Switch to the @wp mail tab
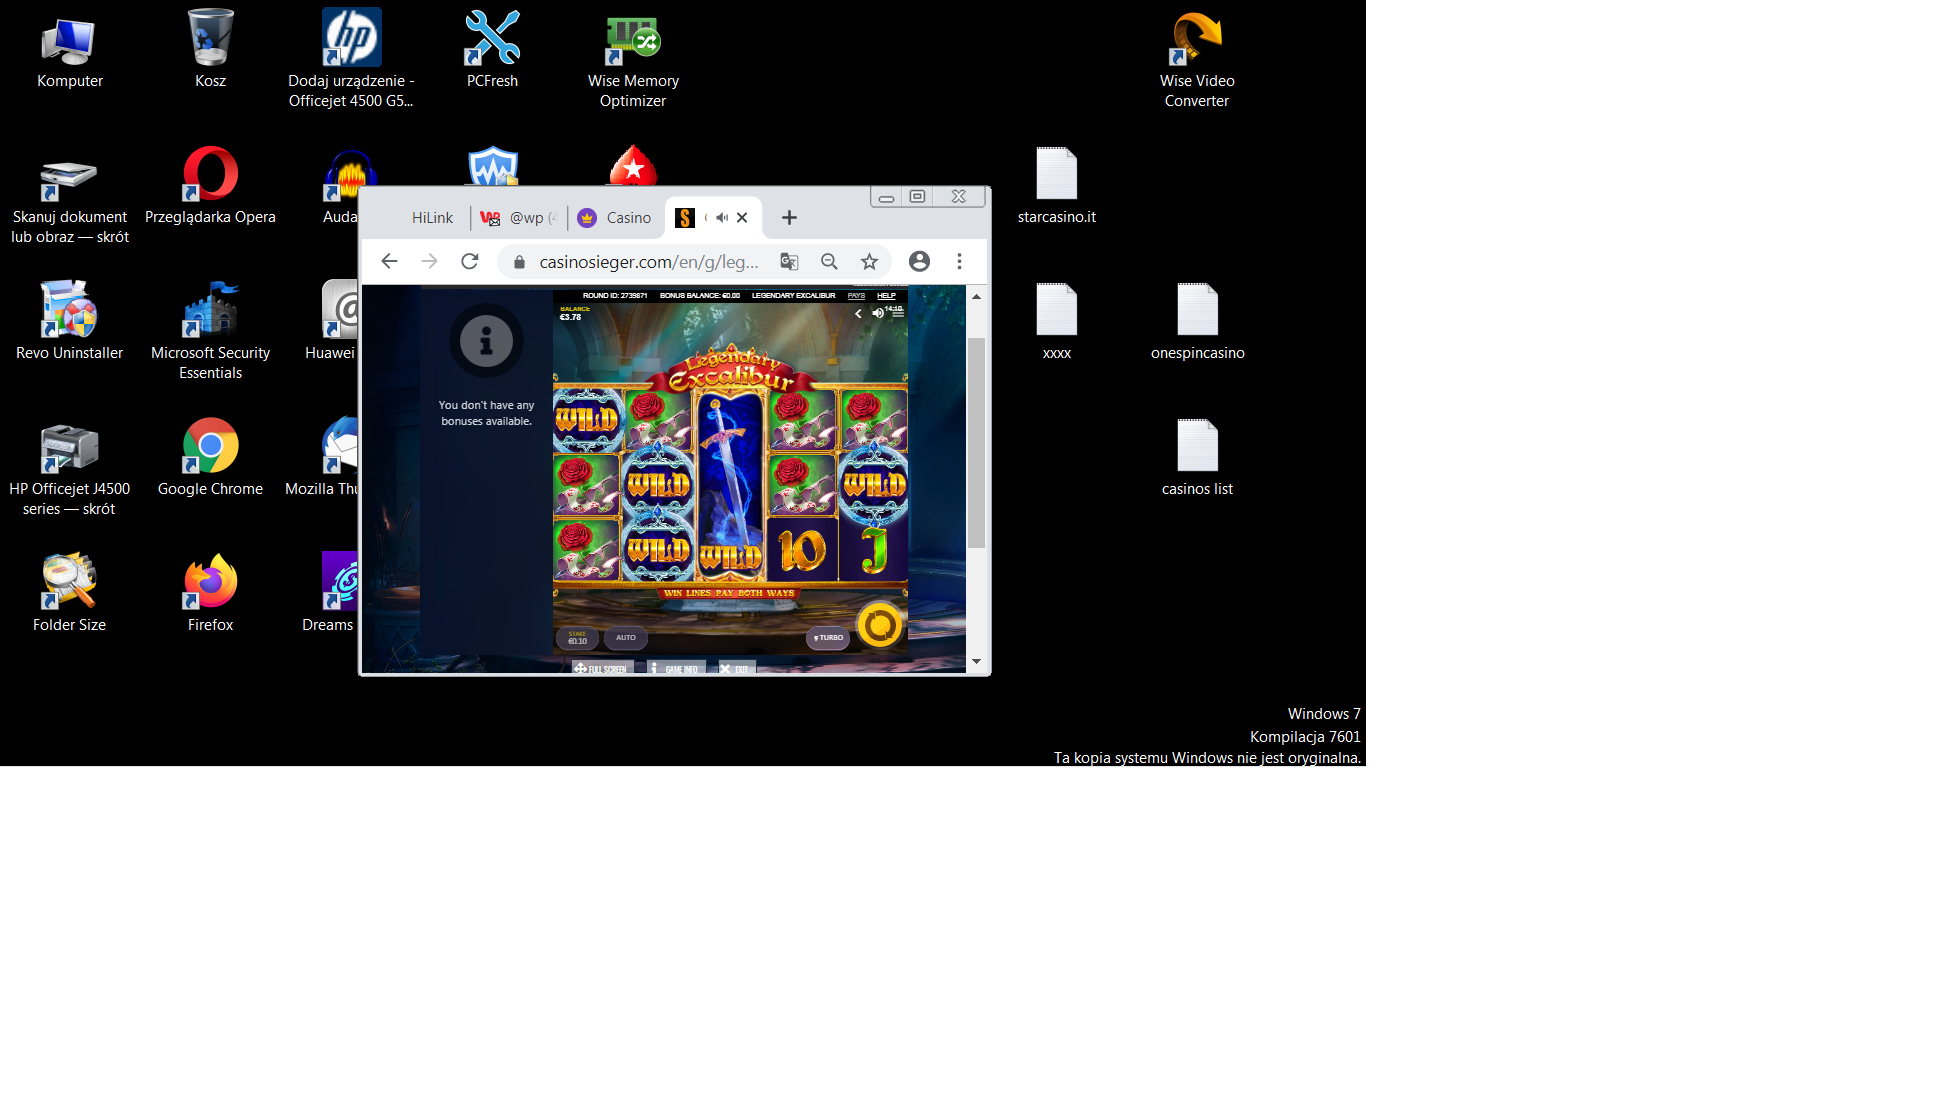Image resolution: width=1959 pixels, height=1102 pixels. click(x=518, y=218)
